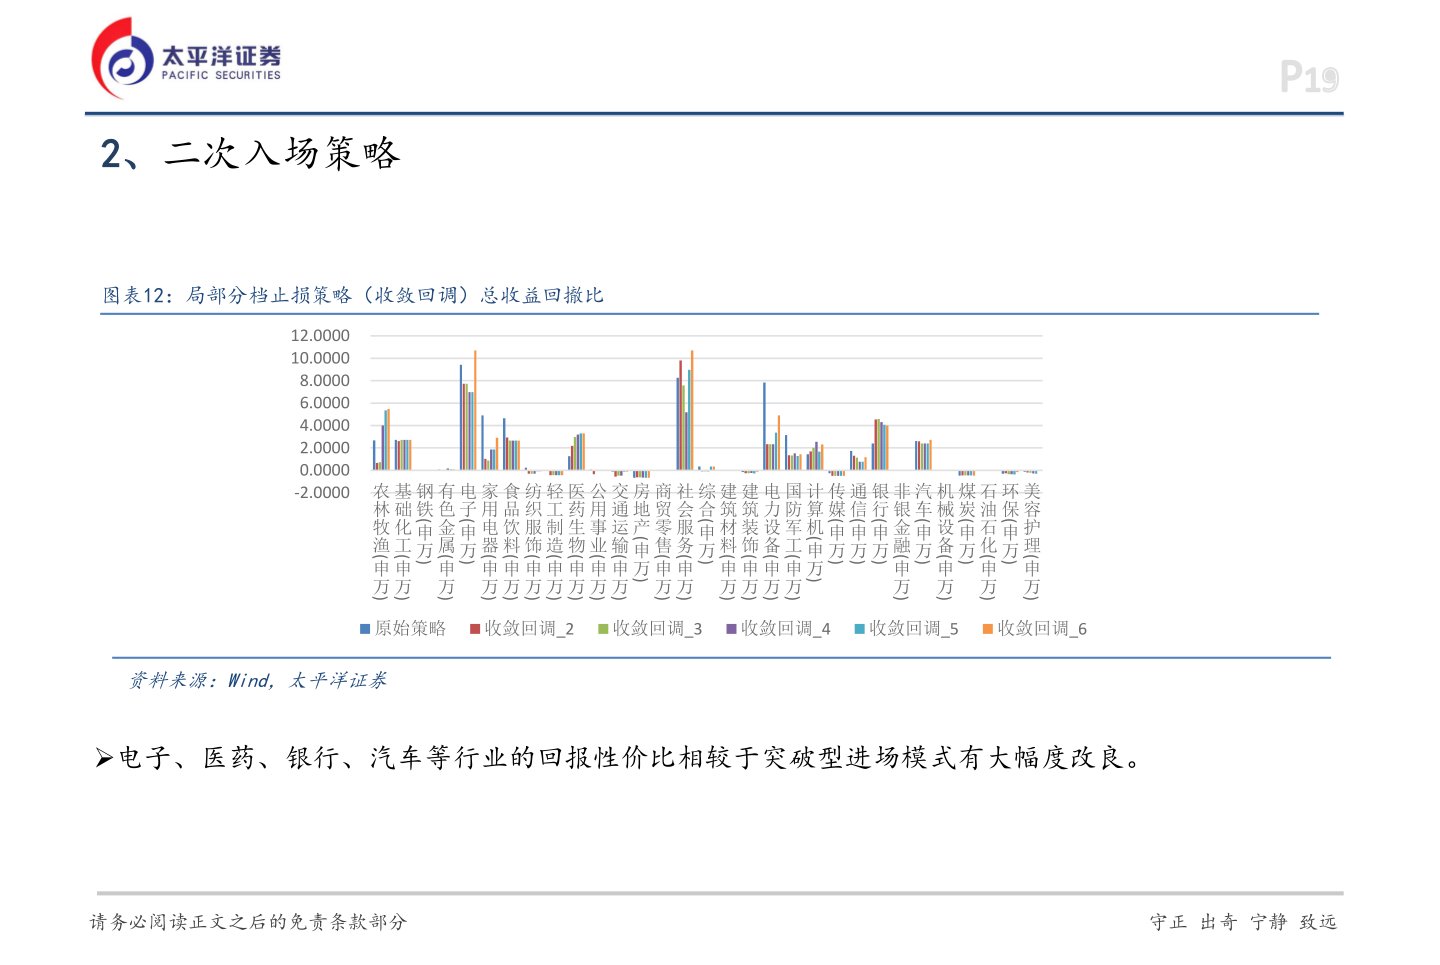Click the 汽车(申万) axis category label
This screenshot has height=965, width=1440.
click(924, 522)
